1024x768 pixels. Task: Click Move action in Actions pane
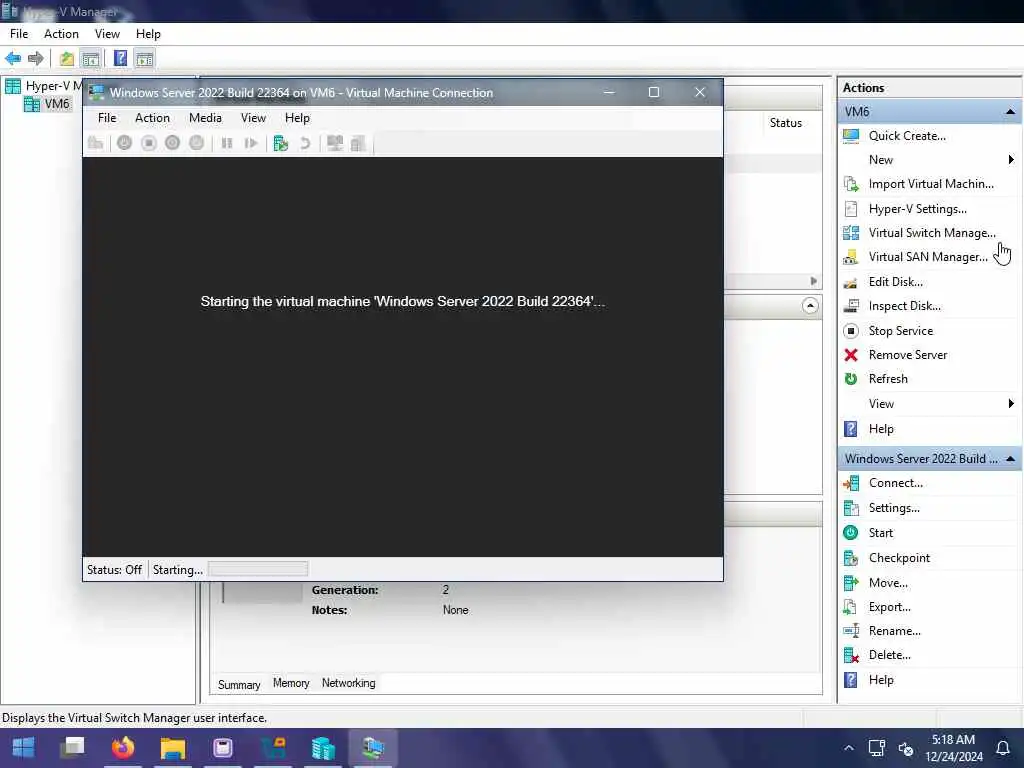click(888, 583)
